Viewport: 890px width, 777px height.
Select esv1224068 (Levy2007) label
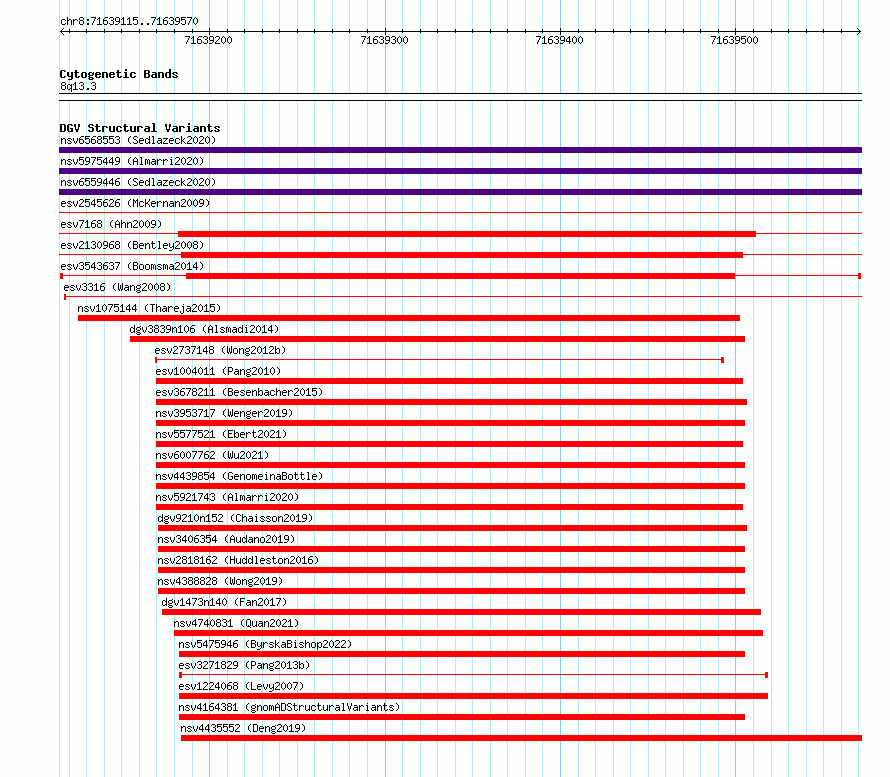pyautogui.click(x=241, y=686)
